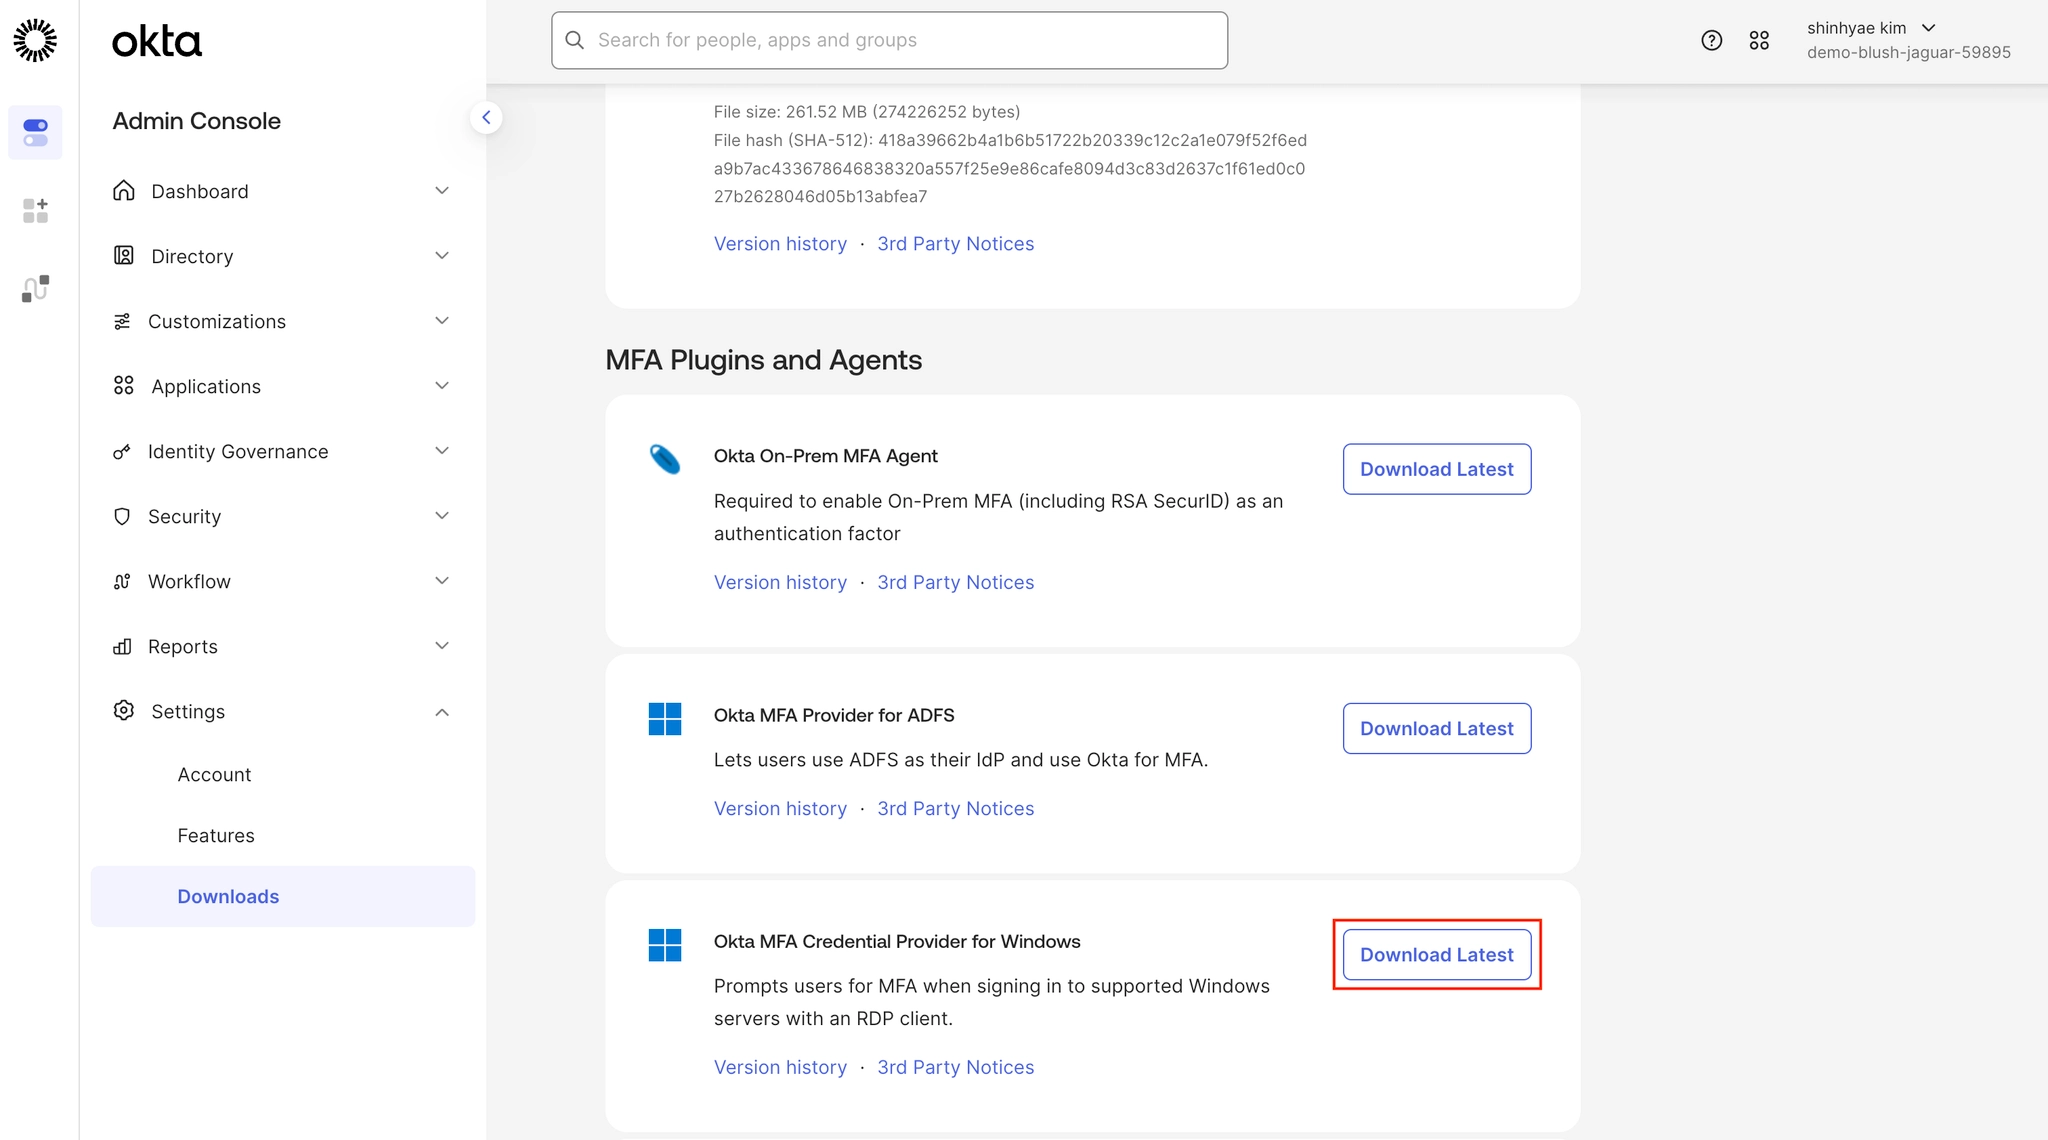Click the Applications four-circles icon
2048x1140 pixels.
(124, 386)
